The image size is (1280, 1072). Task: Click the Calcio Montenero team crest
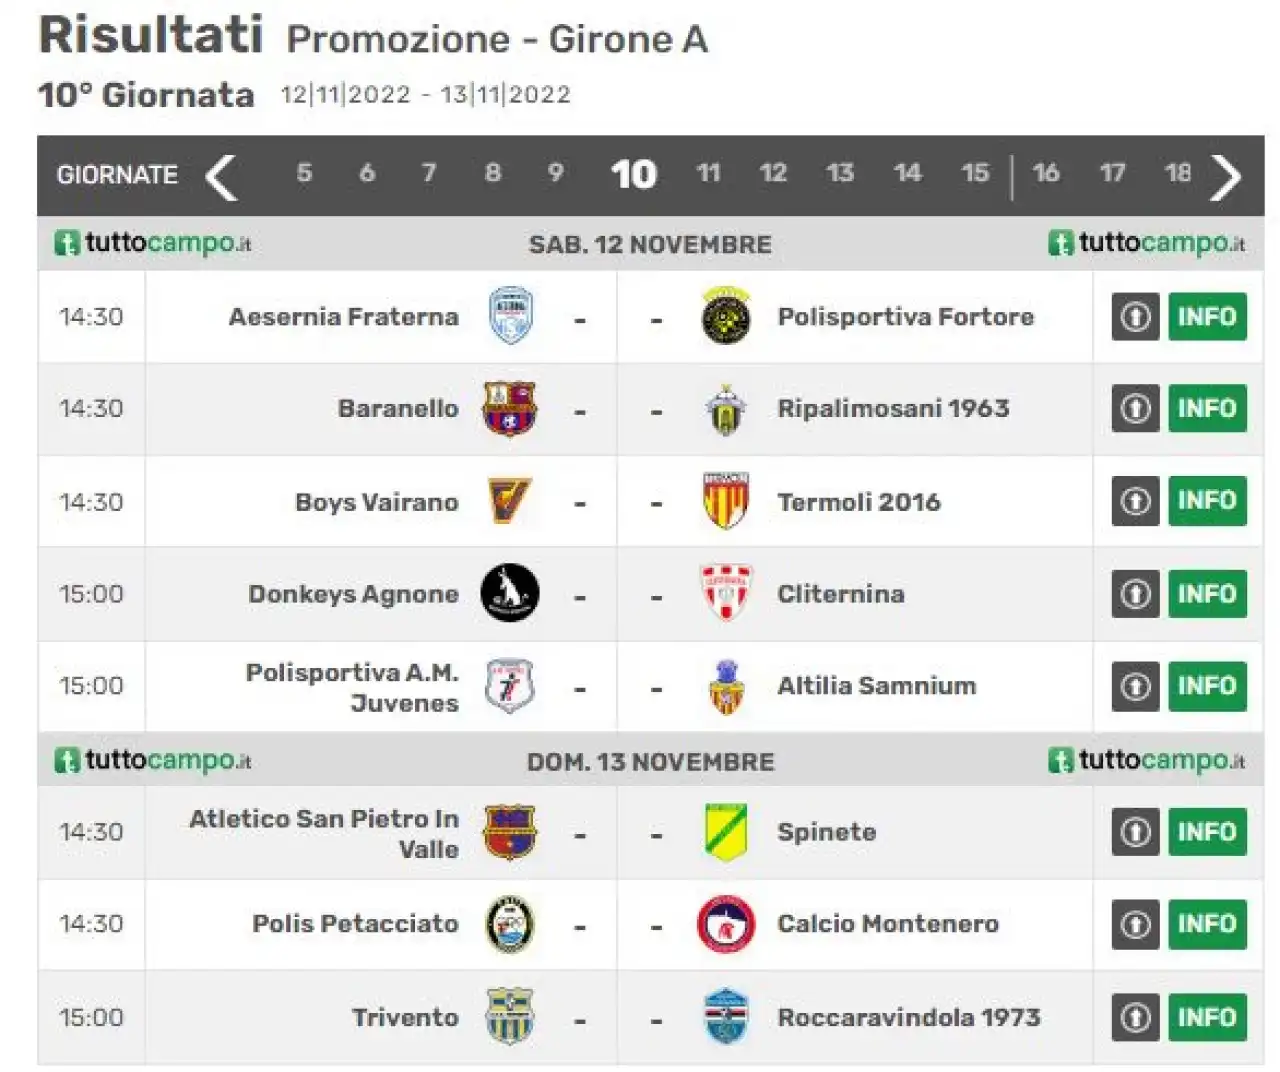pyautogui.click(x=726, y=924)
